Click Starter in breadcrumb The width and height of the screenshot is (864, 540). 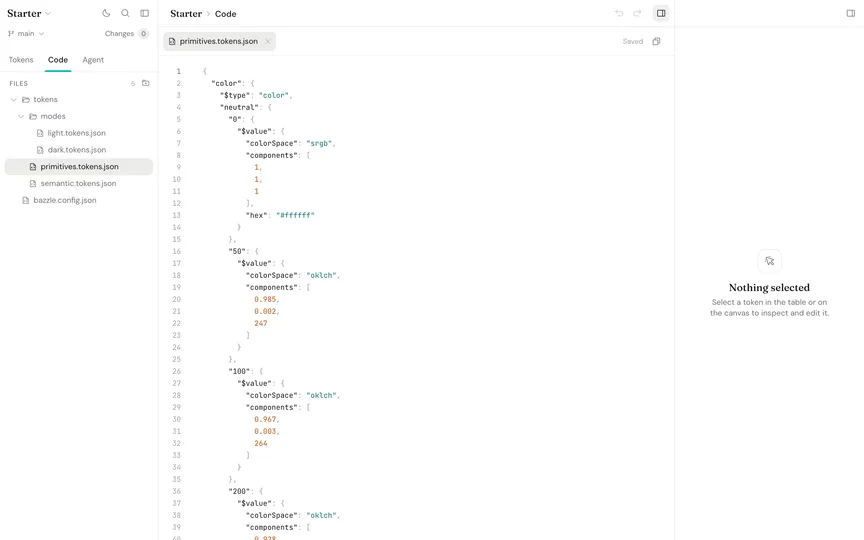coord(186,14)
